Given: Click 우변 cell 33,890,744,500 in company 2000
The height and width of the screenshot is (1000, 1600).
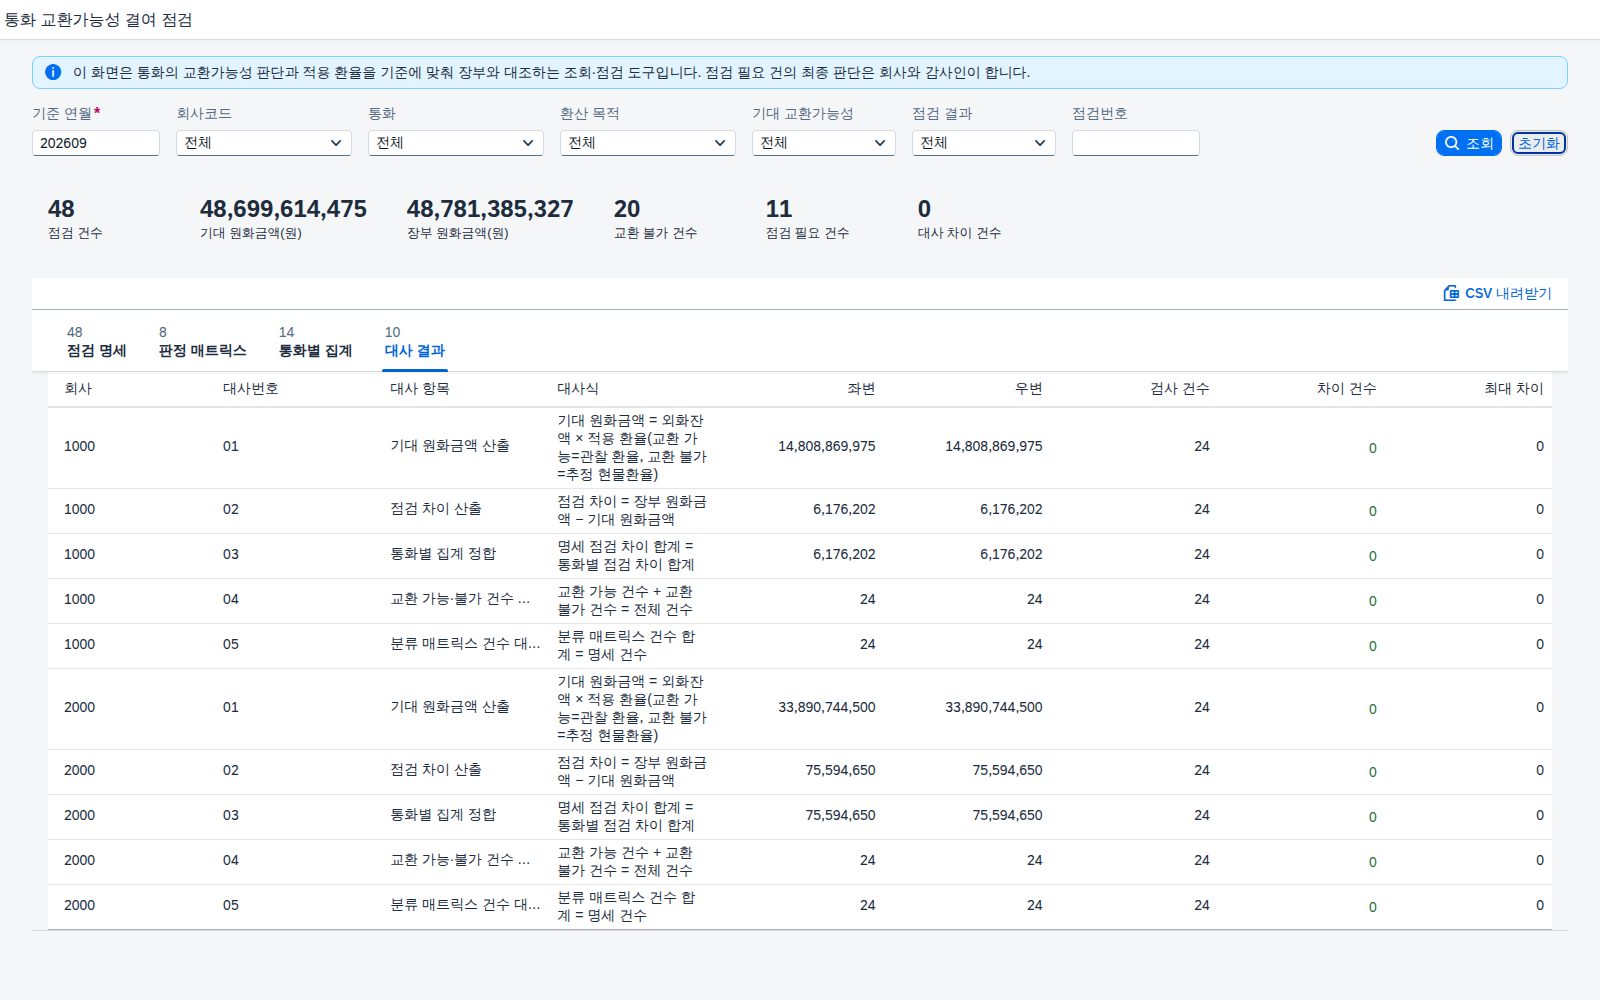Looking at the screenshot, I should [x=994, y=708].
